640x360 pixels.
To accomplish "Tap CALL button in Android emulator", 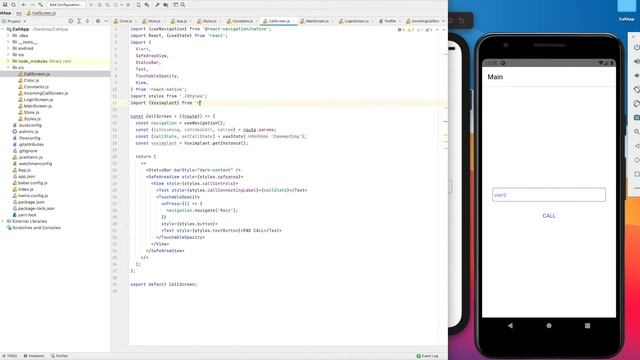I will coord(549,216).
